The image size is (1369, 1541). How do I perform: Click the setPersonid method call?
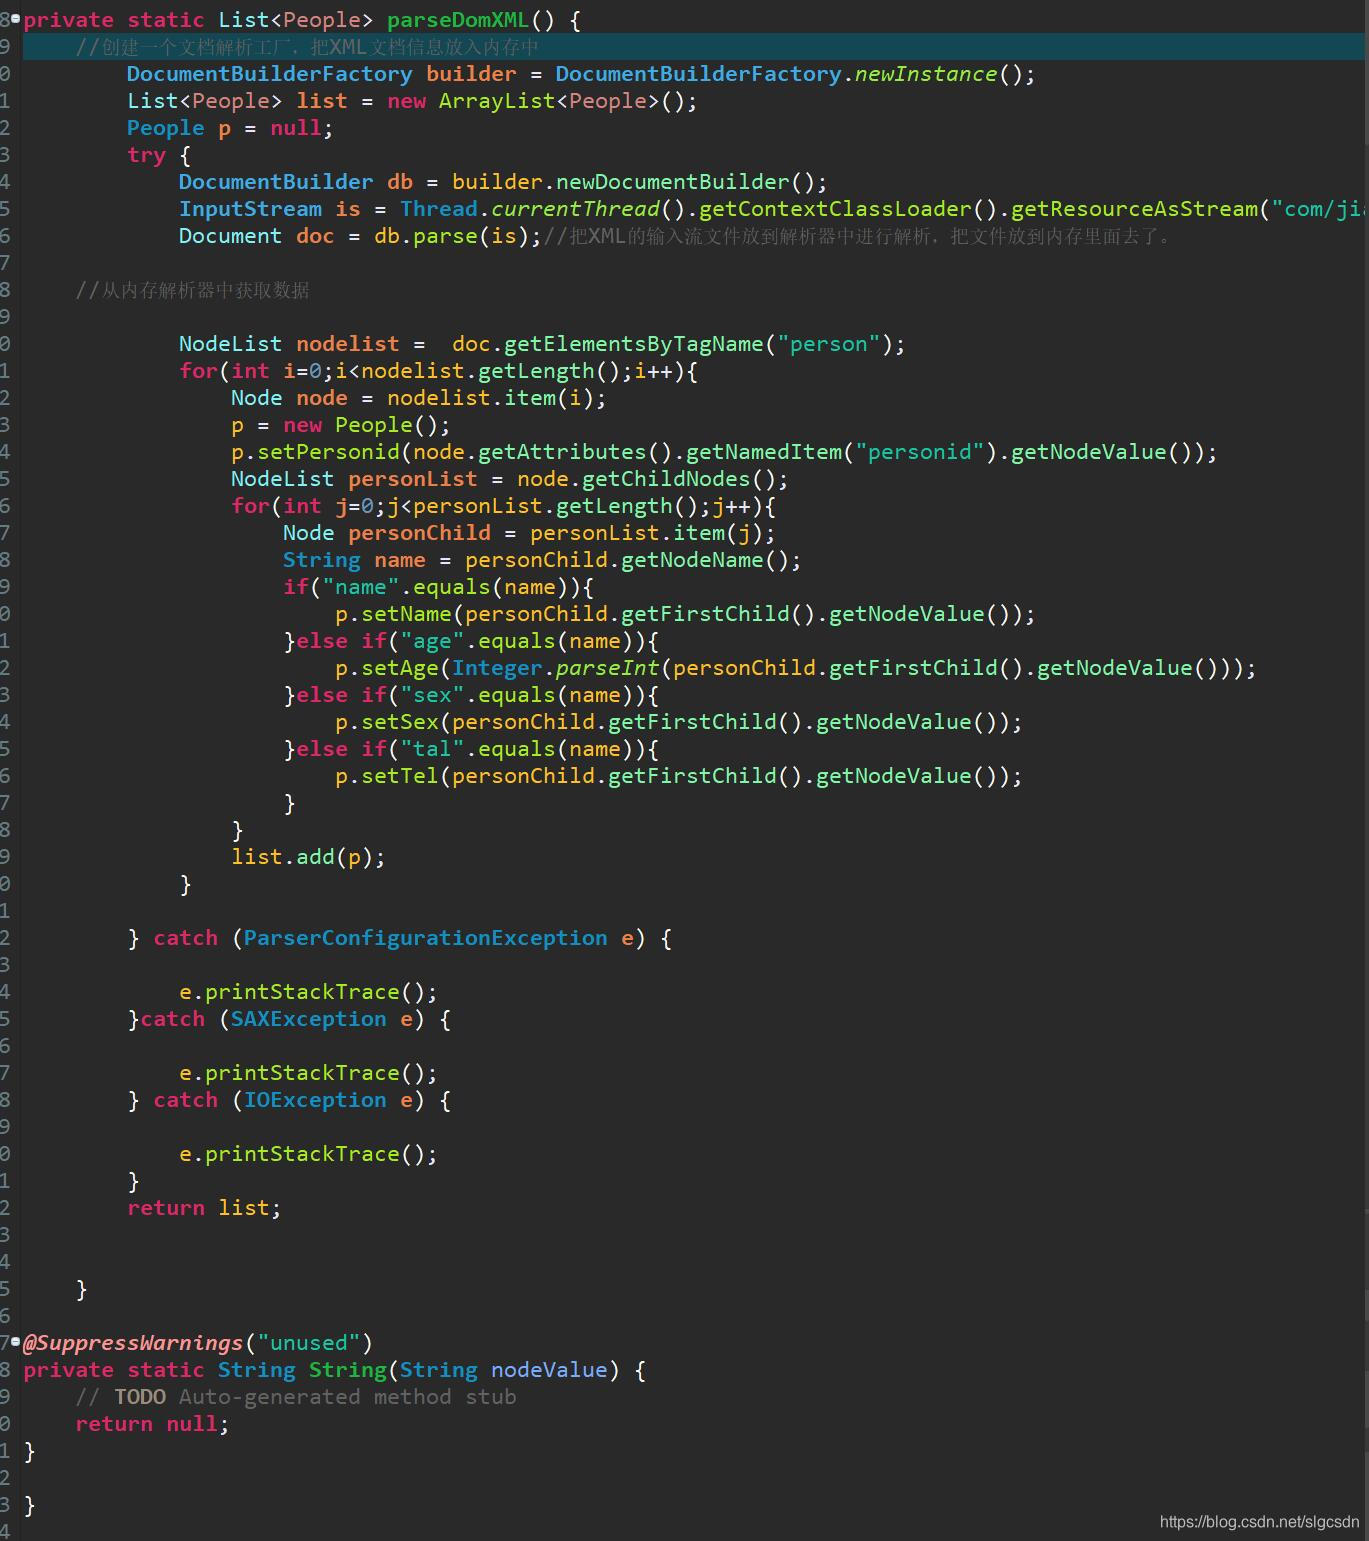click(x=328, y=452)
